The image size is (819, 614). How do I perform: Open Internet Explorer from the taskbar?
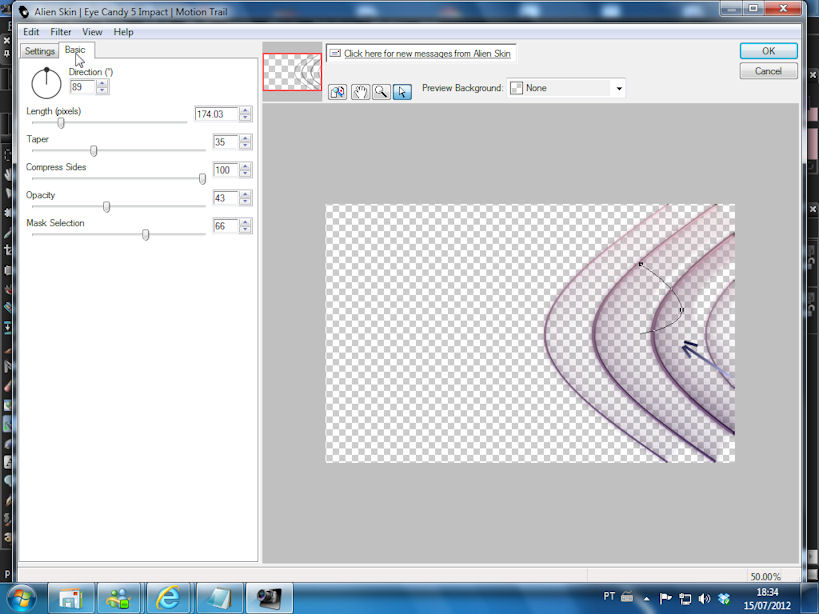coord(168,598)
